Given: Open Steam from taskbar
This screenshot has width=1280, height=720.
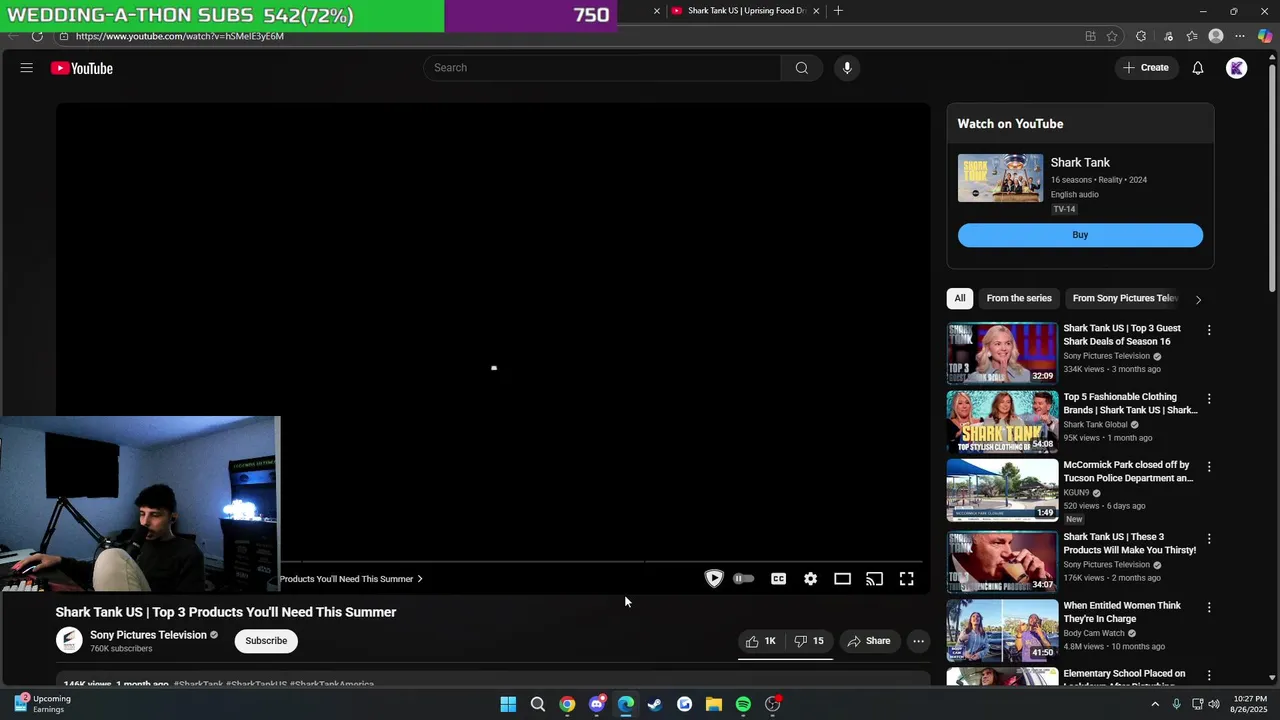Looking at the screenshot, I should click(655, 704).
